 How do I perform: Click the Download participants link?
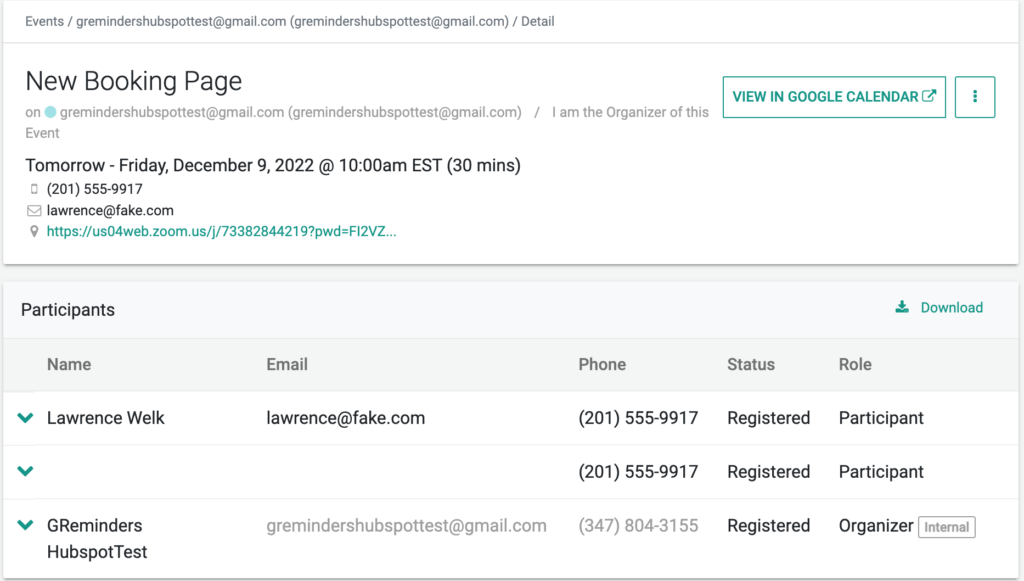pyautogui.click(x=939, y=307)
